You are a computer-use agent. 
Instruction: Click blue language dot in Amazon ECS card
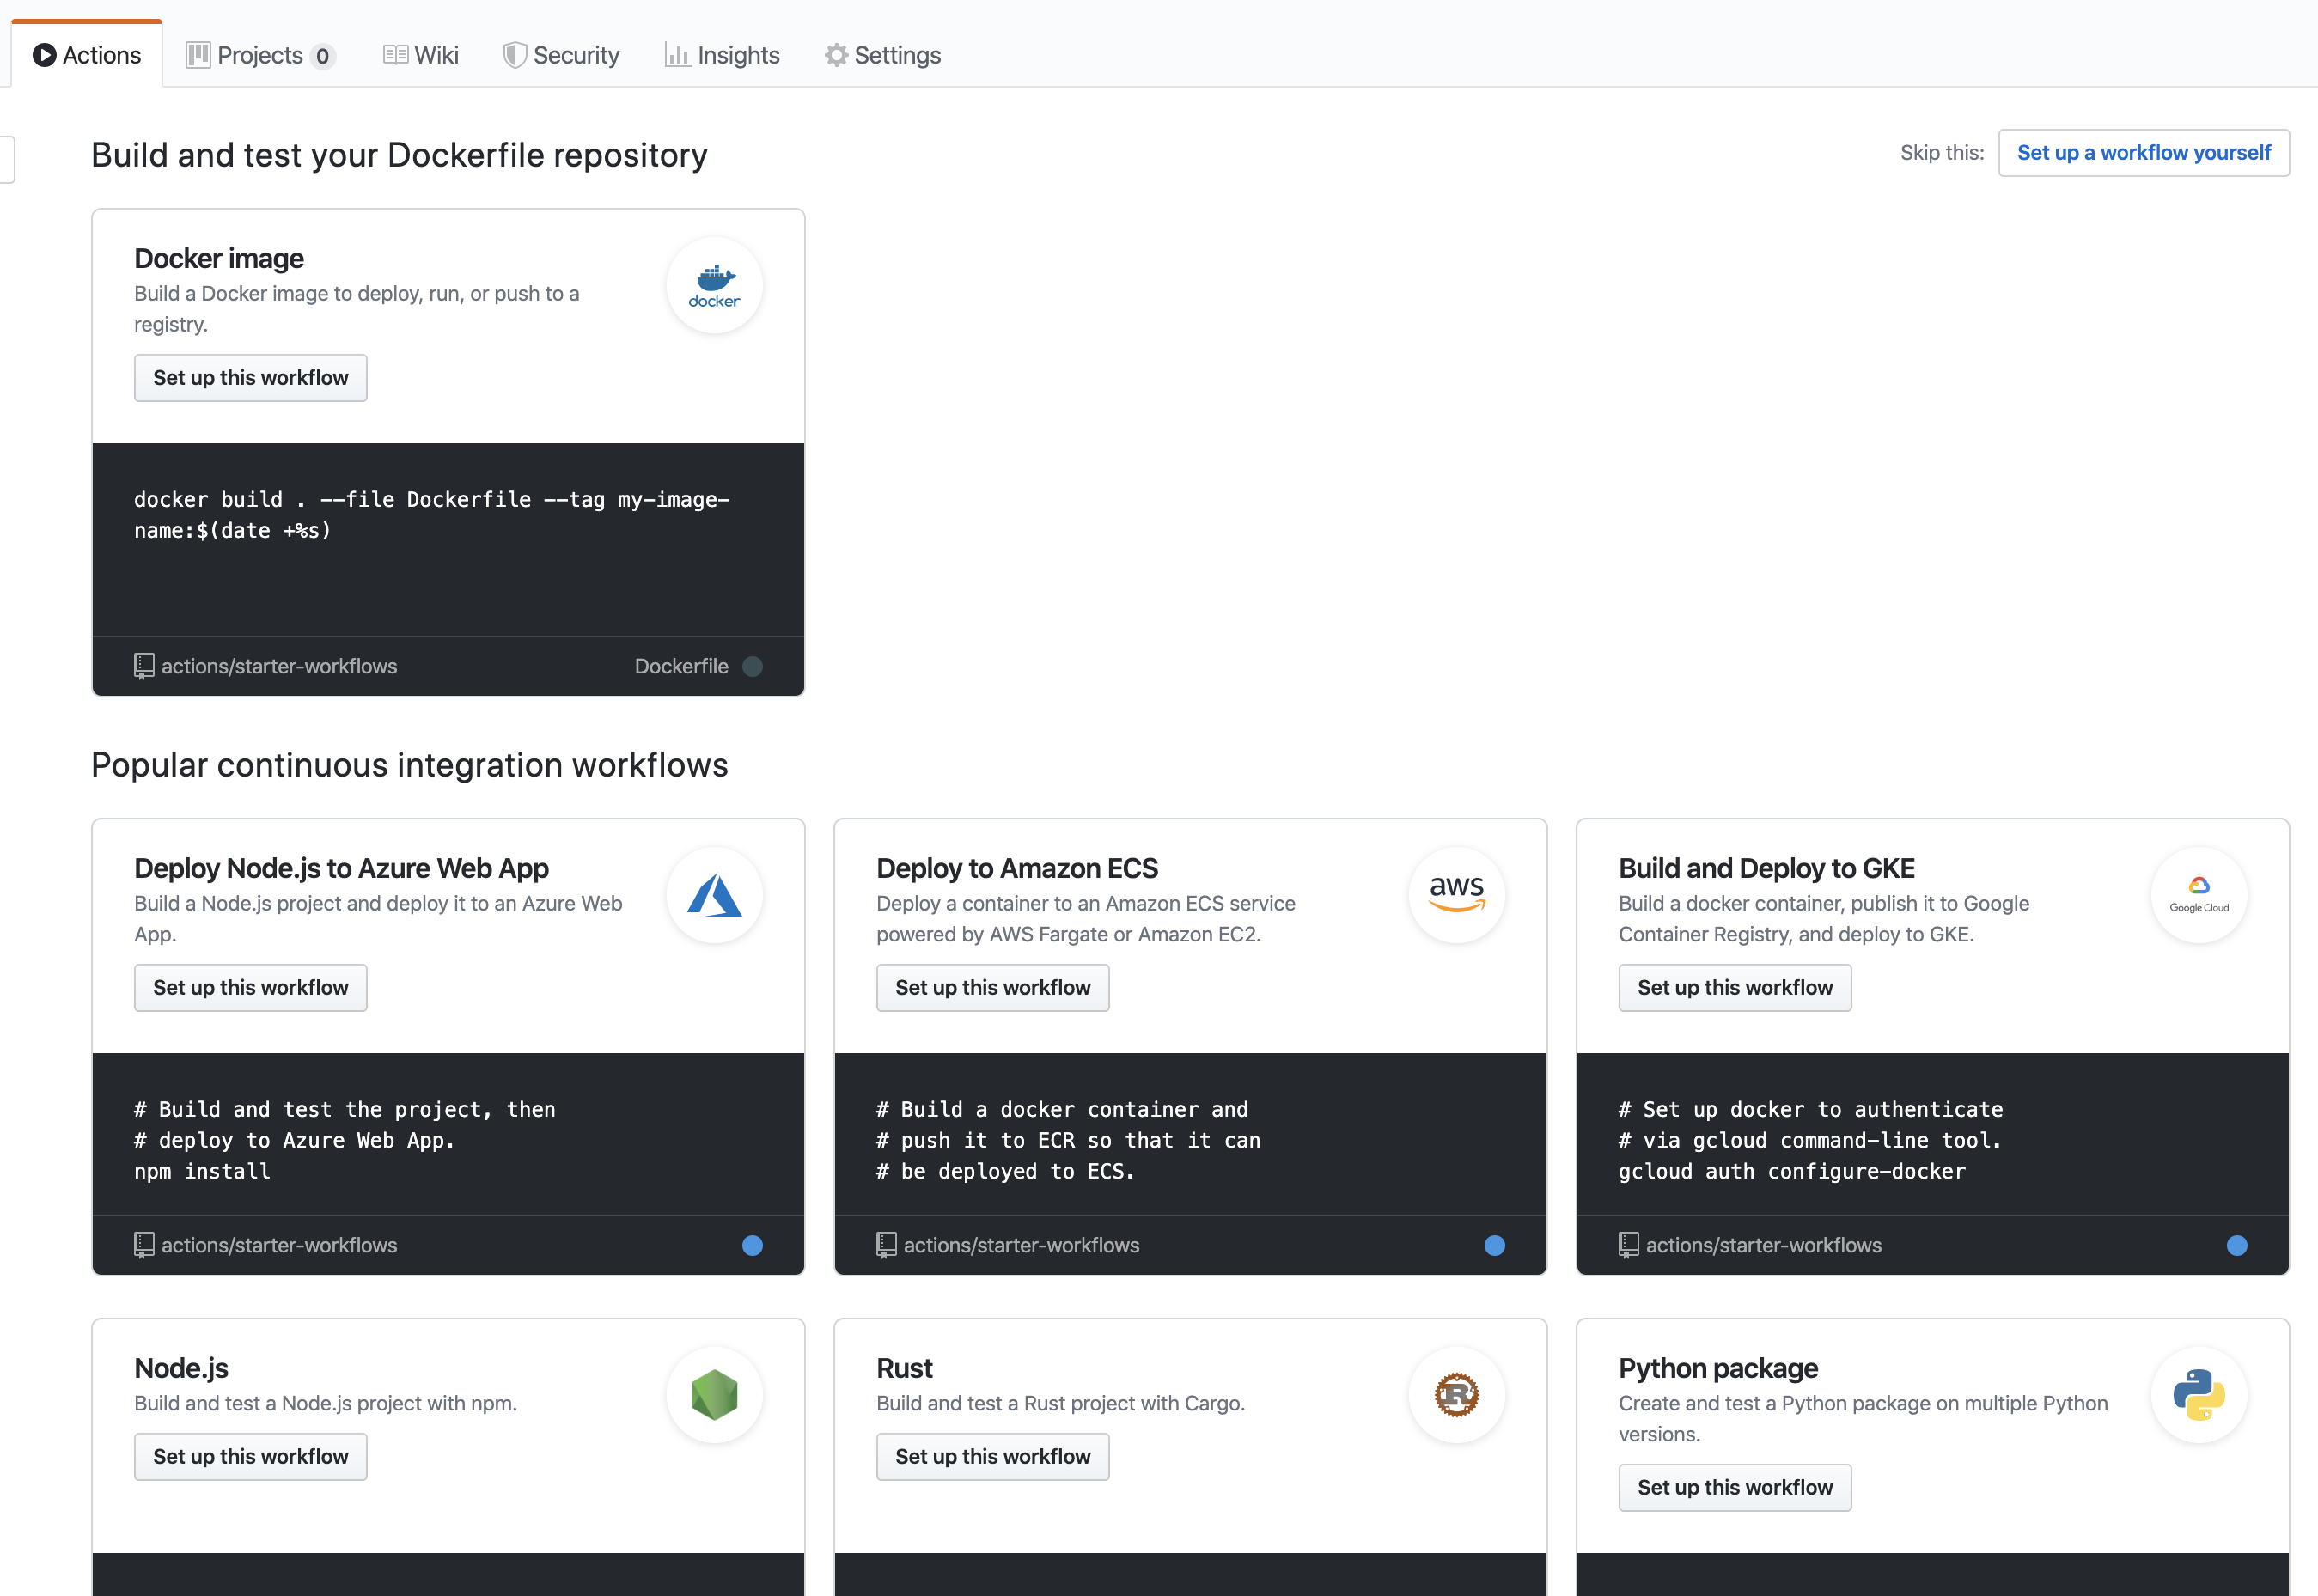(1495, 1246)
